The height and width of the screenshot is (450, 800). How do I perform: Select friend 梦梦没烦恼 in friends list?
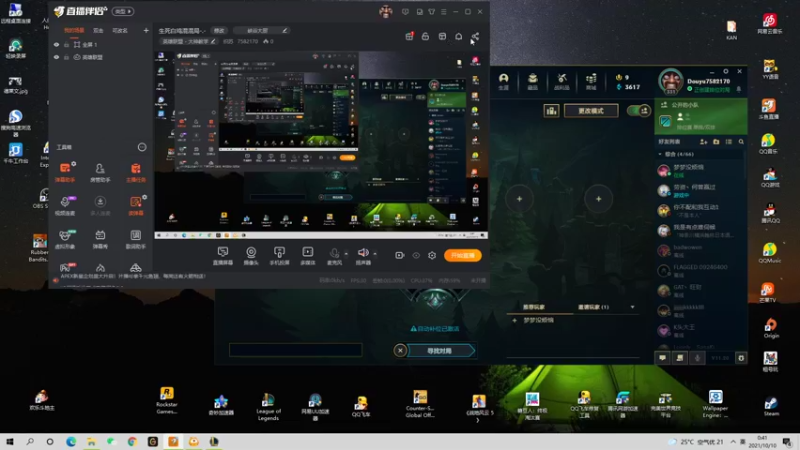pos(699,170)
